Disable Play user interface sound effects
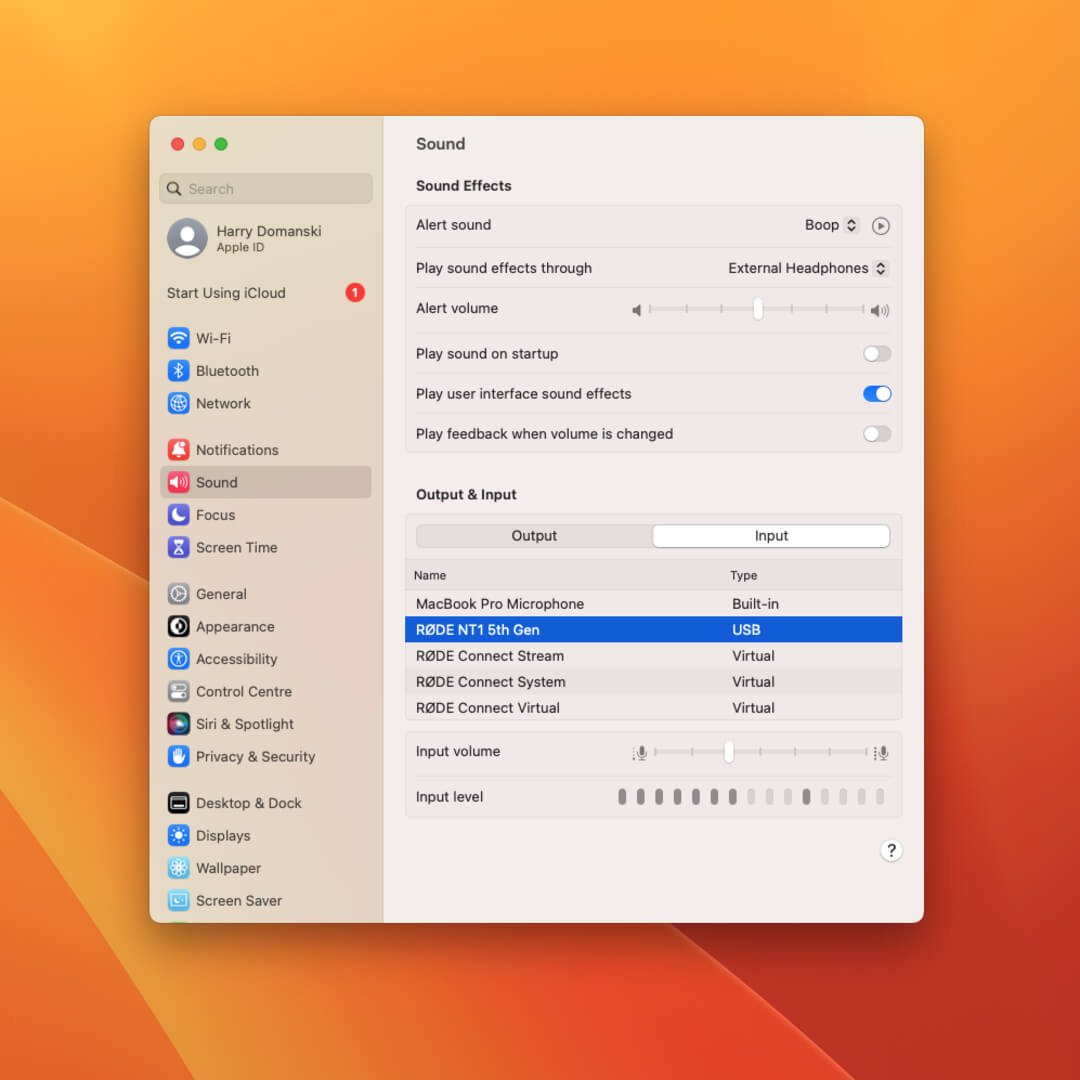 (x=877, y=394)
